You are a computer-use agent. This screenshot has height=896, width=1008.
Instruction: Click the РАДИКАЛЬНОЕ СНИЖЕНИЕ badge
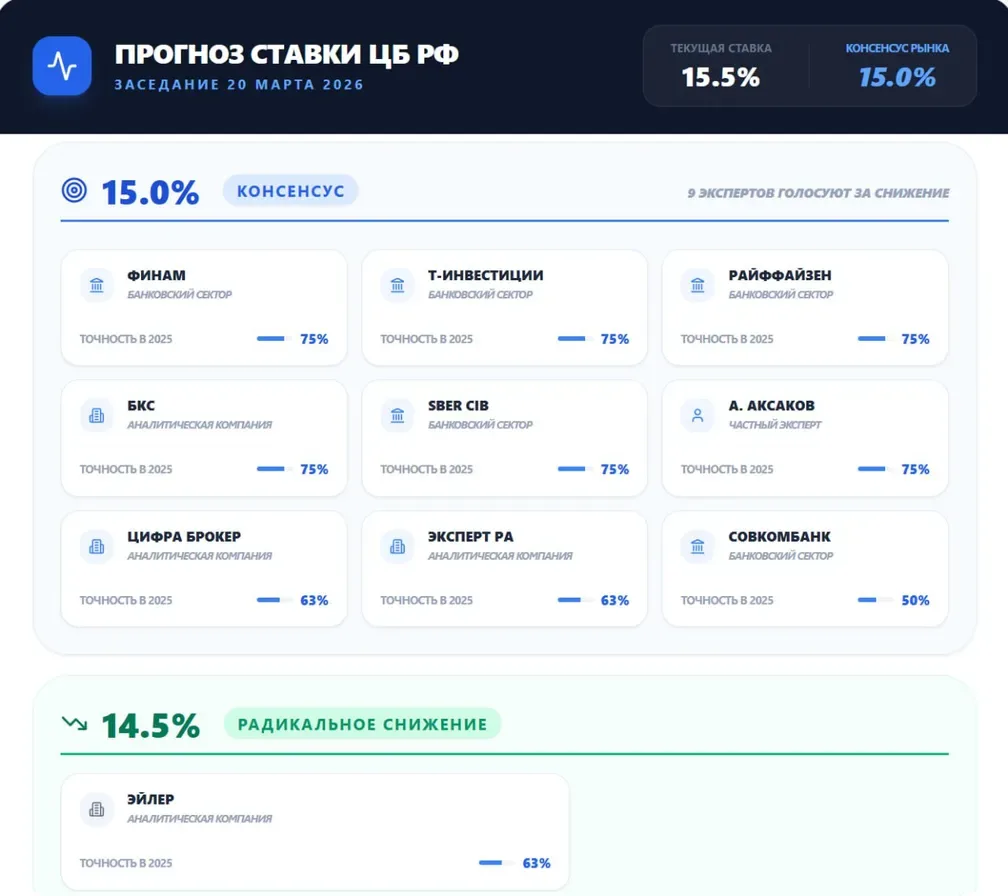click(363, 724)
